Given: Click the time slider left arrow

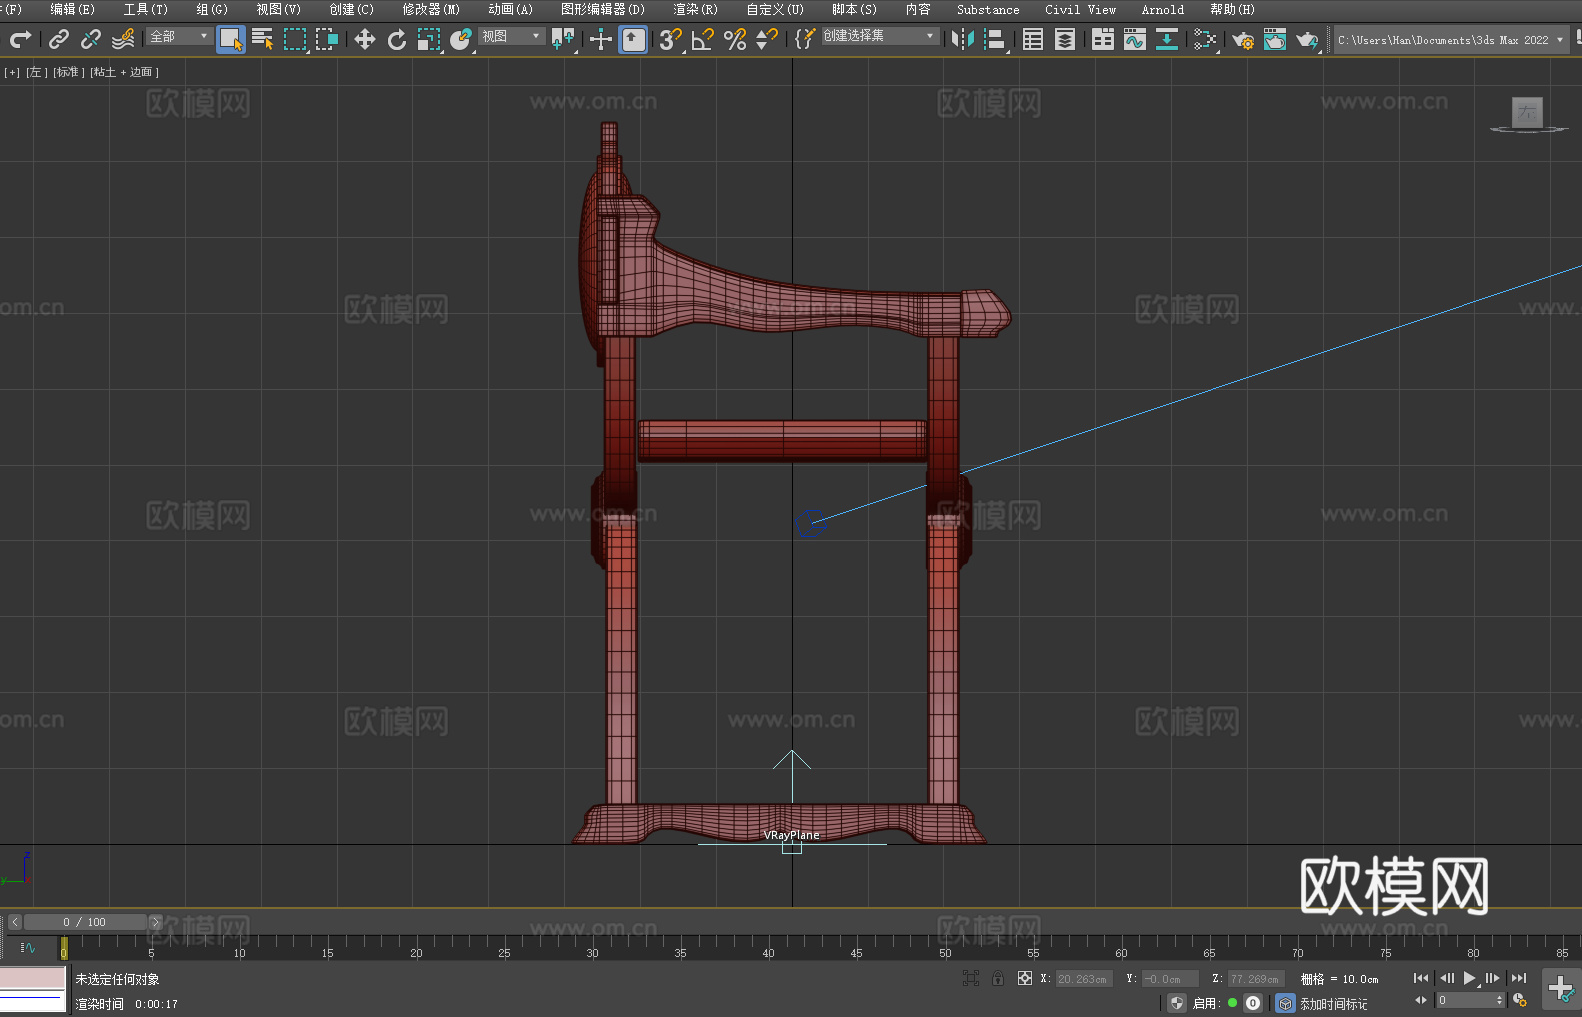Looking at the screenshot, I should click(14, 922).
